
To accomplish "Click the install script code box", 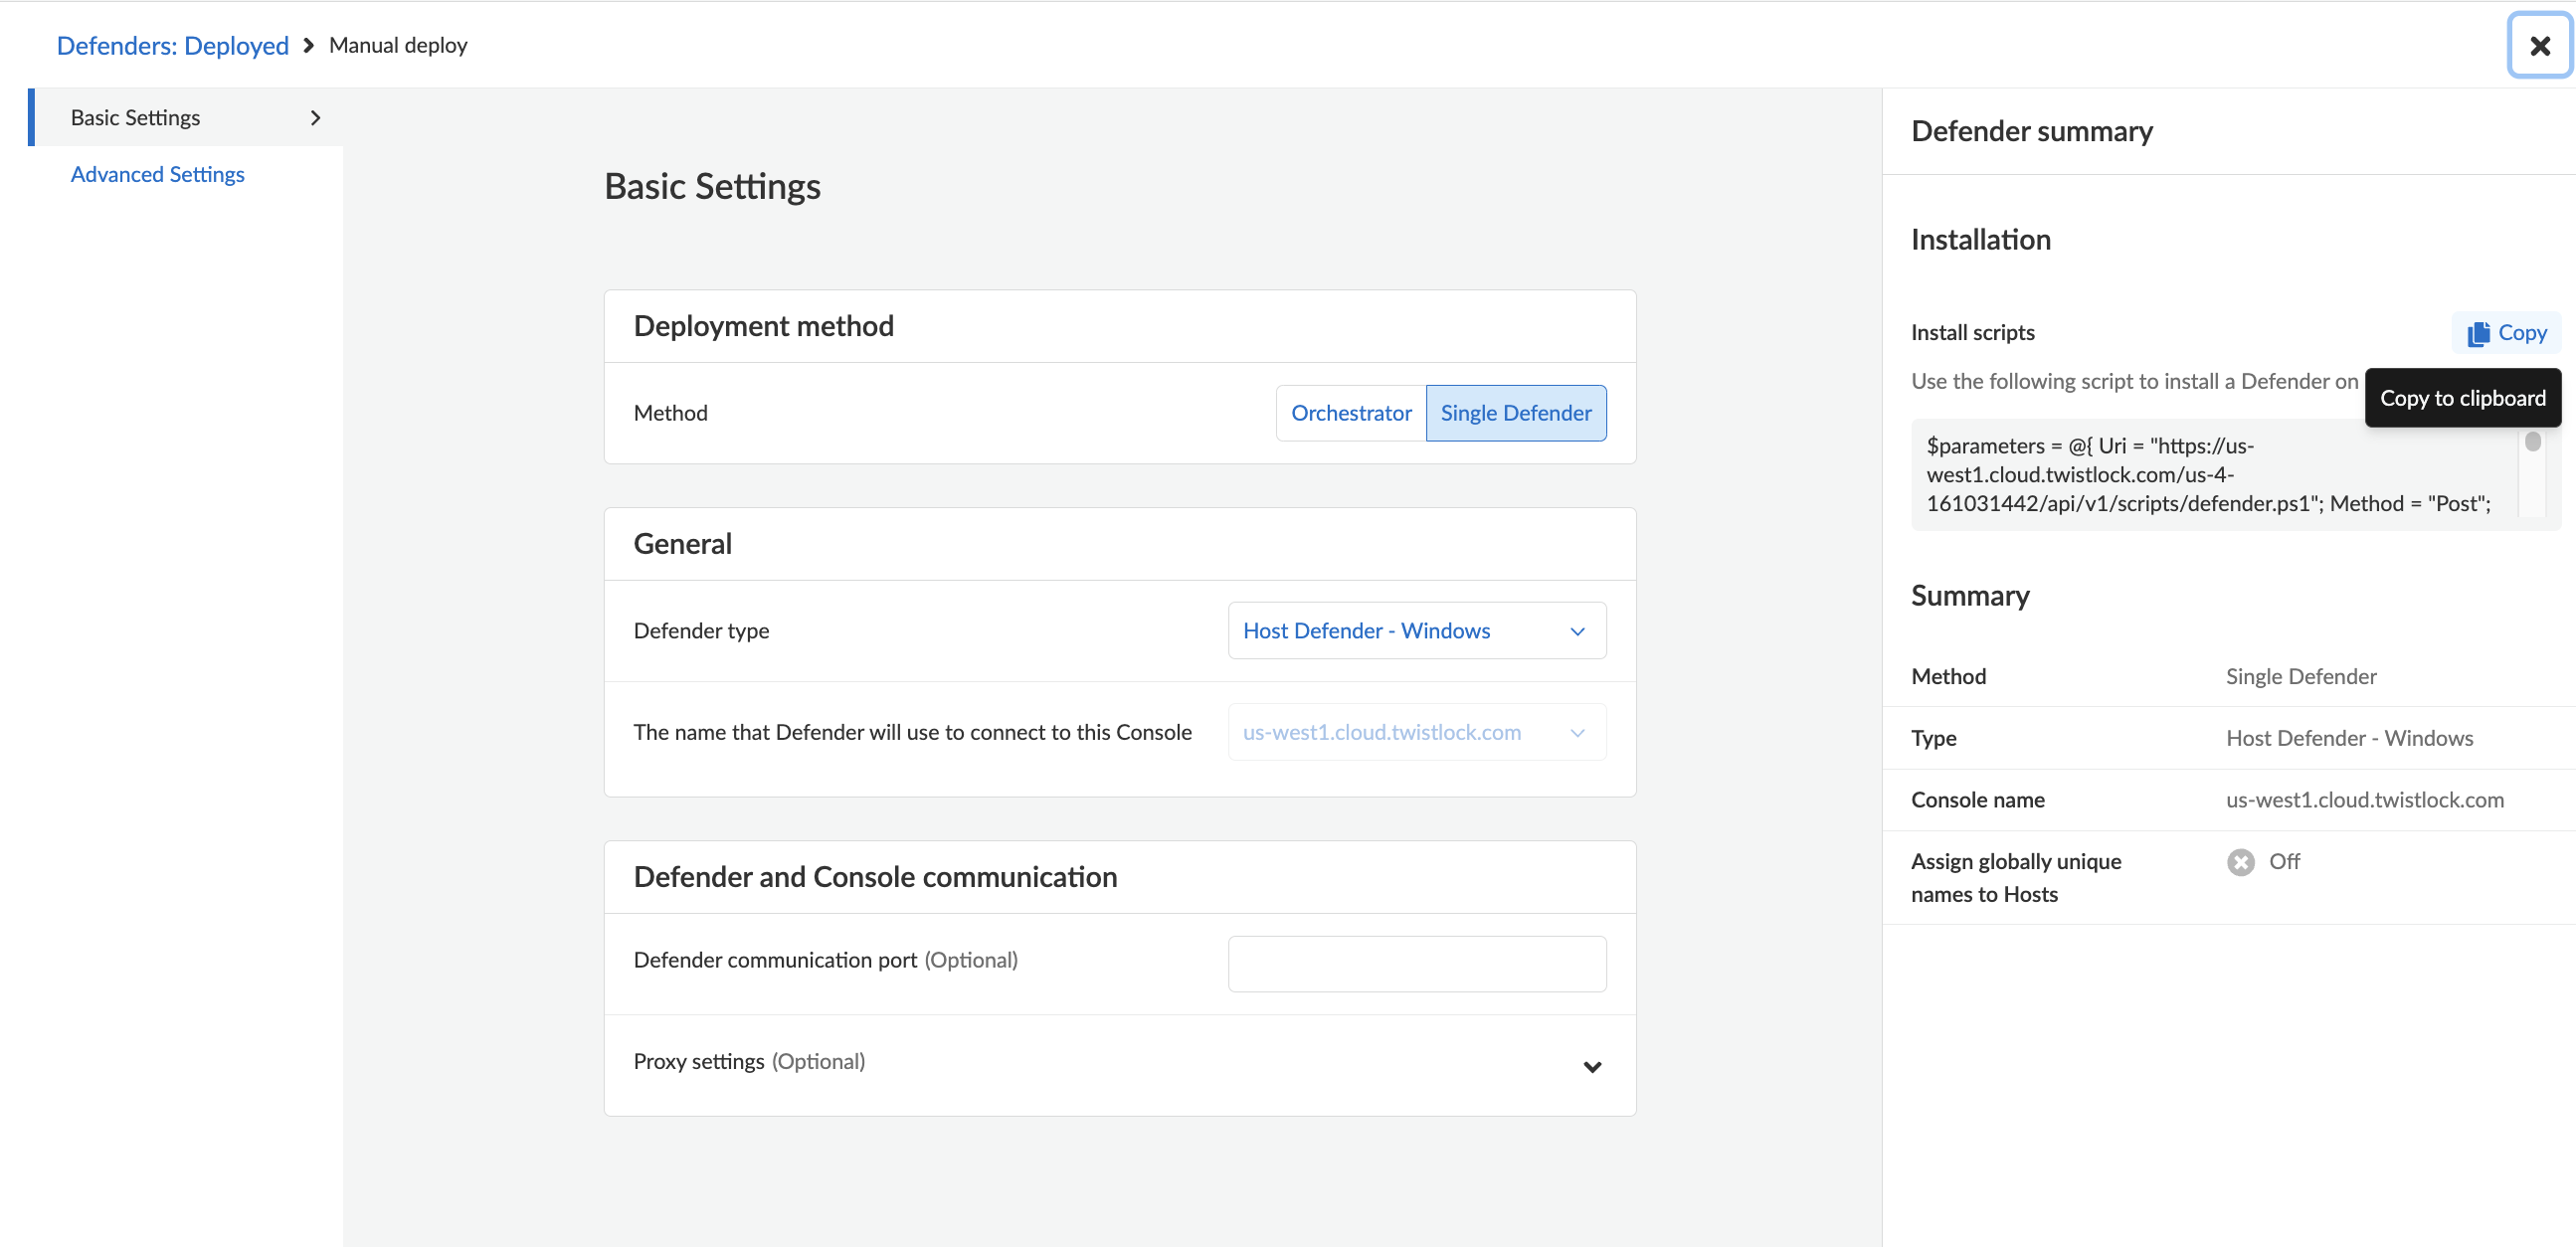I will coord(2210,475).
